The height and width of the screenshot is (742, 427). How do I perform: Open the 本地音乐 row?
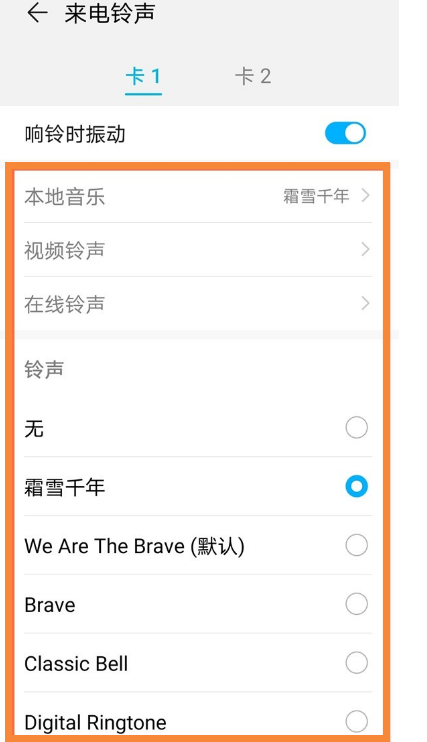pos(198,196)
